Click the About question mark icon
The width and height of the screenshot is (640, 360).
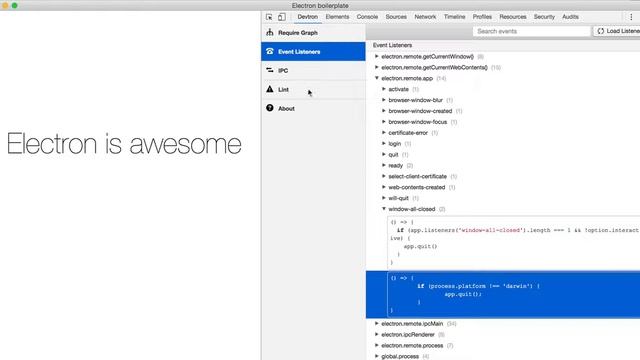point(270,108)
